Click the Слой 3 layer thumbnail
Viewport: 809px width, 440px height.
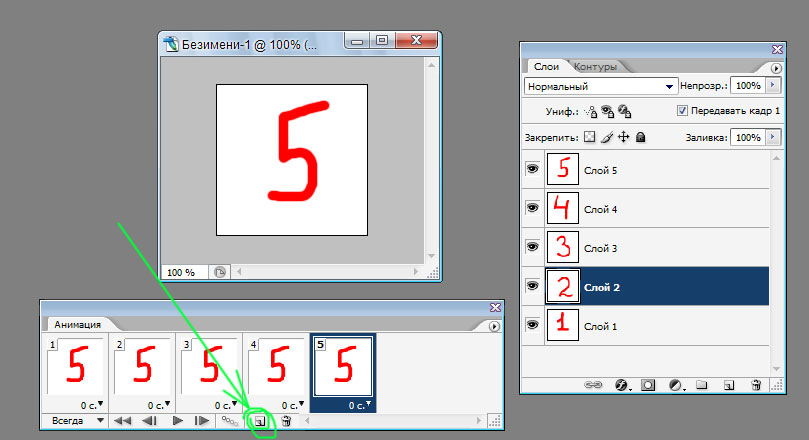(562, 247)
